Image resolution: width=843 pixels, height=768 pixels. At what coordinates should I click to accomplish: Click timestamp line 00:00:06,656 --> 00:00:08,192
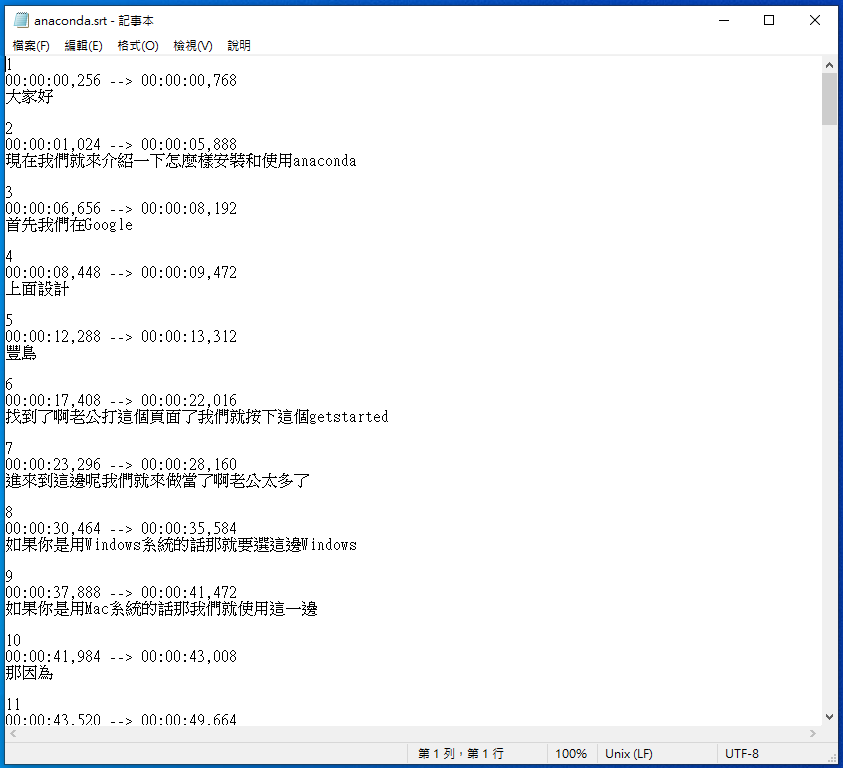click(121, 209)
